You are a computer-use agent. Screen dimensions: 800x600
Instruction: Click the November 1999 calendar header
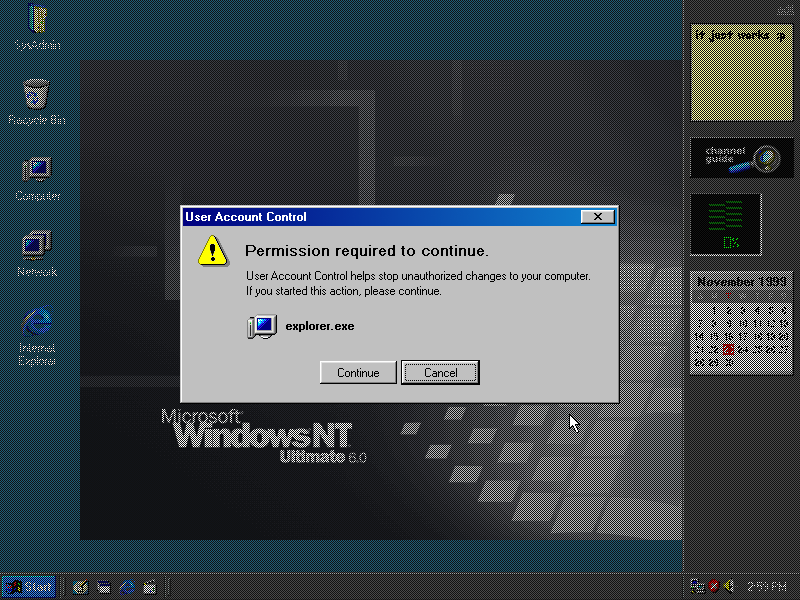click(741, 282)
